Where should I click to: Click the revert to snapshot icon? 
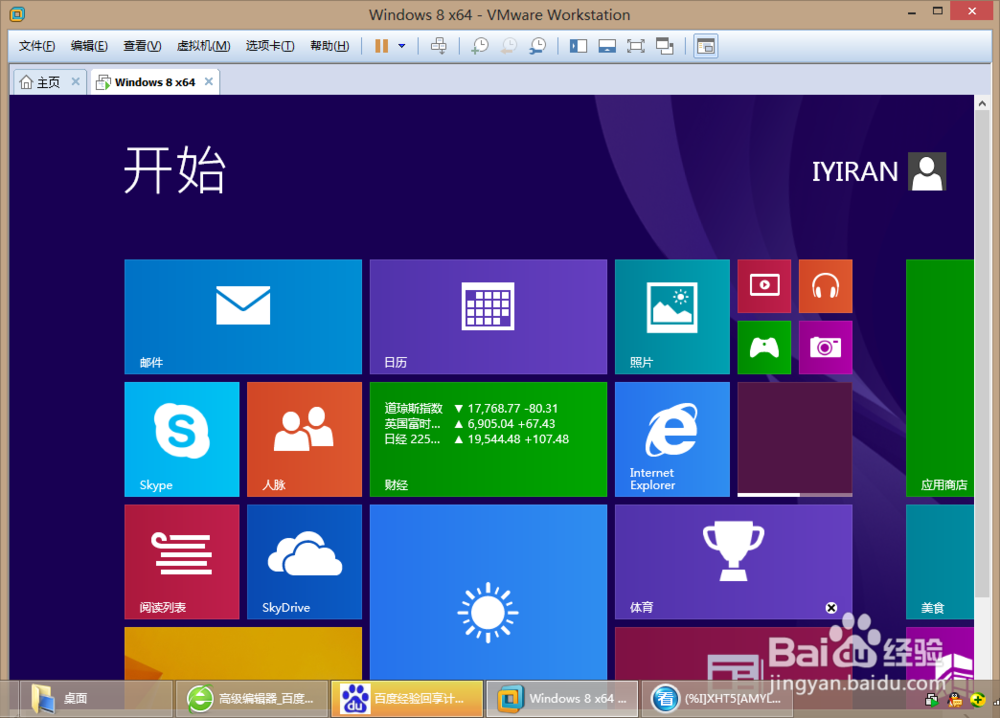click(508, 46)
